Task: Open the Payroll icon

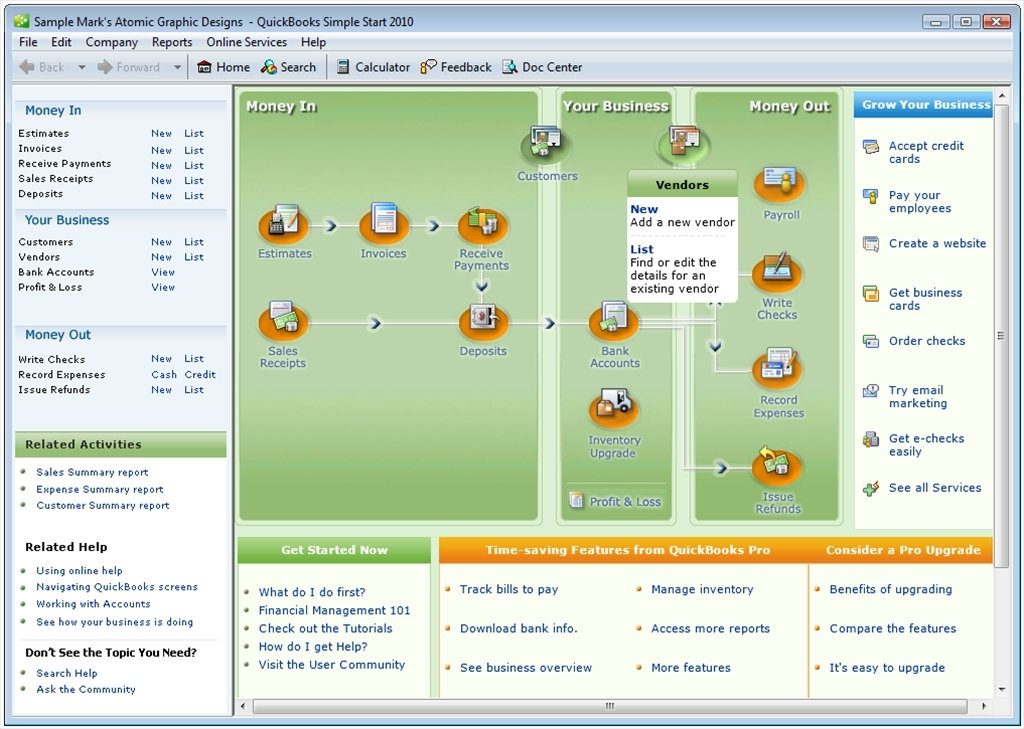Action: [x=780, y=186]
